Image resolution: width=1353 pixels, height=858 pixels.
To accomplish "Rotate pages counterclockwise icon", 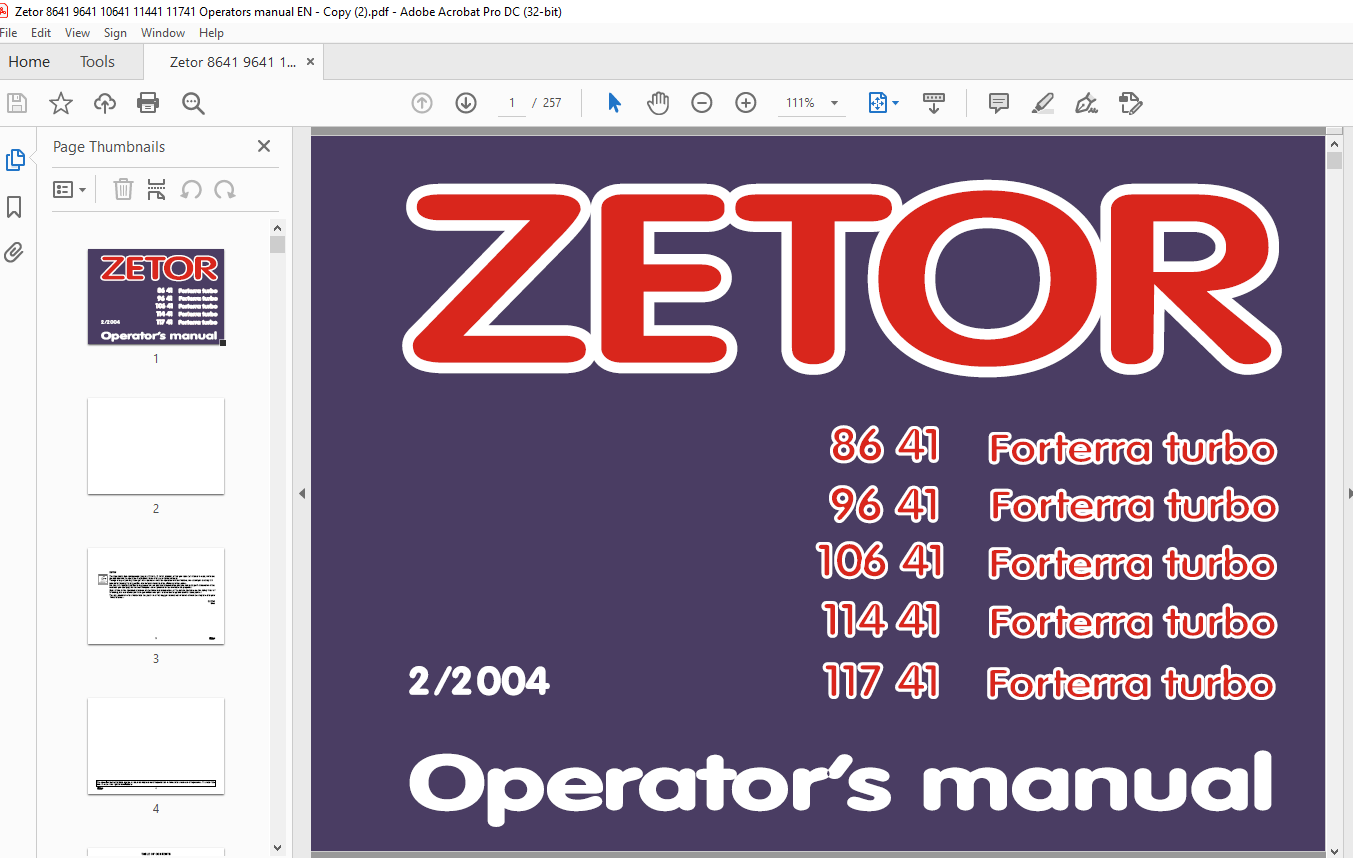I will [191, 189].
